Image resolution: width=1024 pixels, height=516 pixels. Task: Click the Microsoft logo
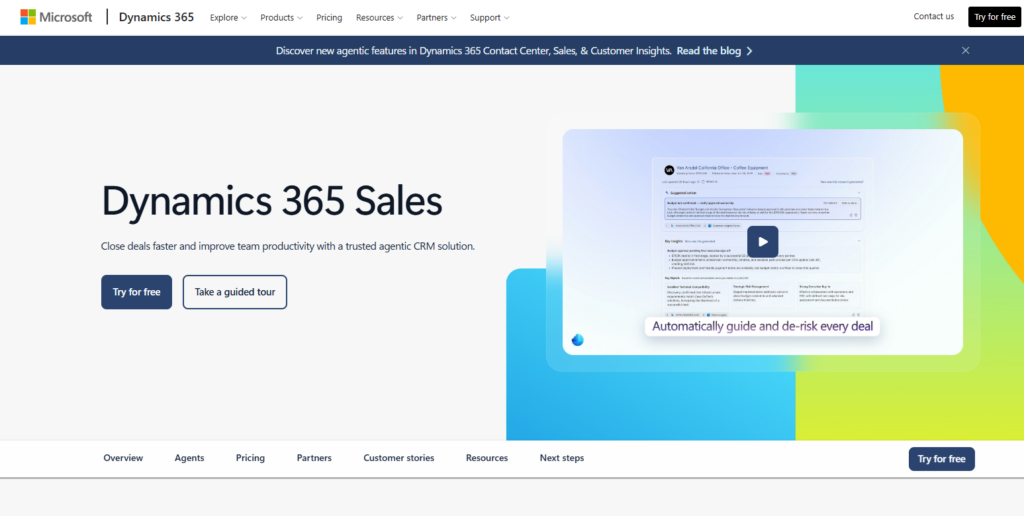(x=56, y=17)
